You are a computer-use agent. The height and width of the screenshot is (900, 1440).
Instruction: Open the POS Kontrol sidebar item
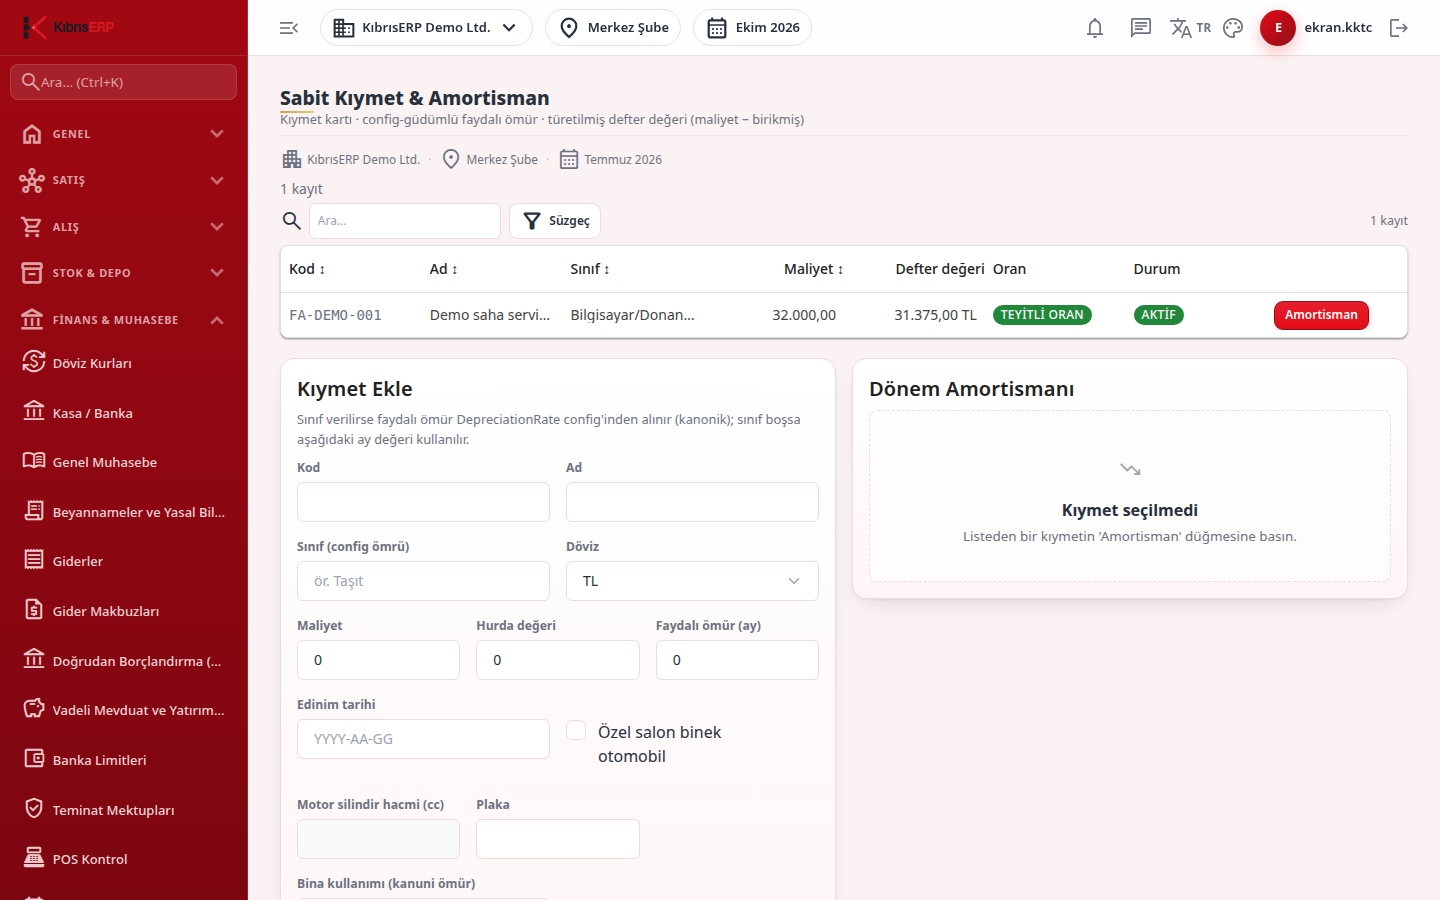click(x=124, y=859)
